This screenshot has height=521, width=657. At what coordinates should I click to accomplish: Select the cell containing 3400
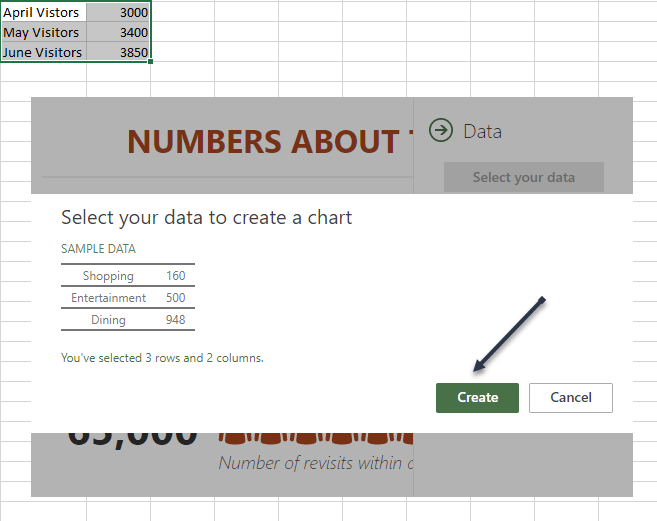pyautogui.click(x=118, y=32)
